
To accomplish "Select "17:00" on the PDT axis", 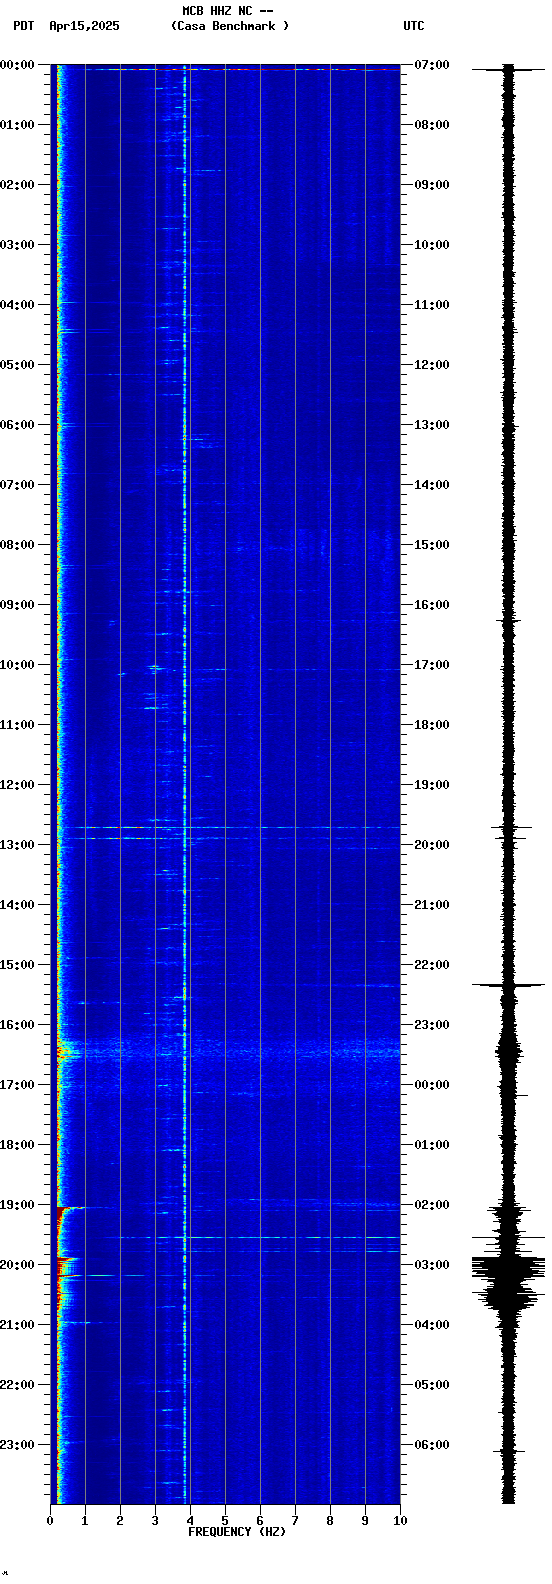I will (17, 1085).
